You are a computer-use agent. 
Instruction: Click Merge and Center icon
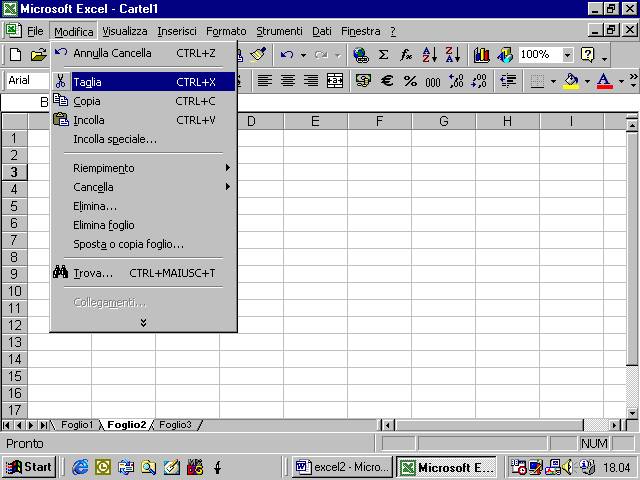335,80
